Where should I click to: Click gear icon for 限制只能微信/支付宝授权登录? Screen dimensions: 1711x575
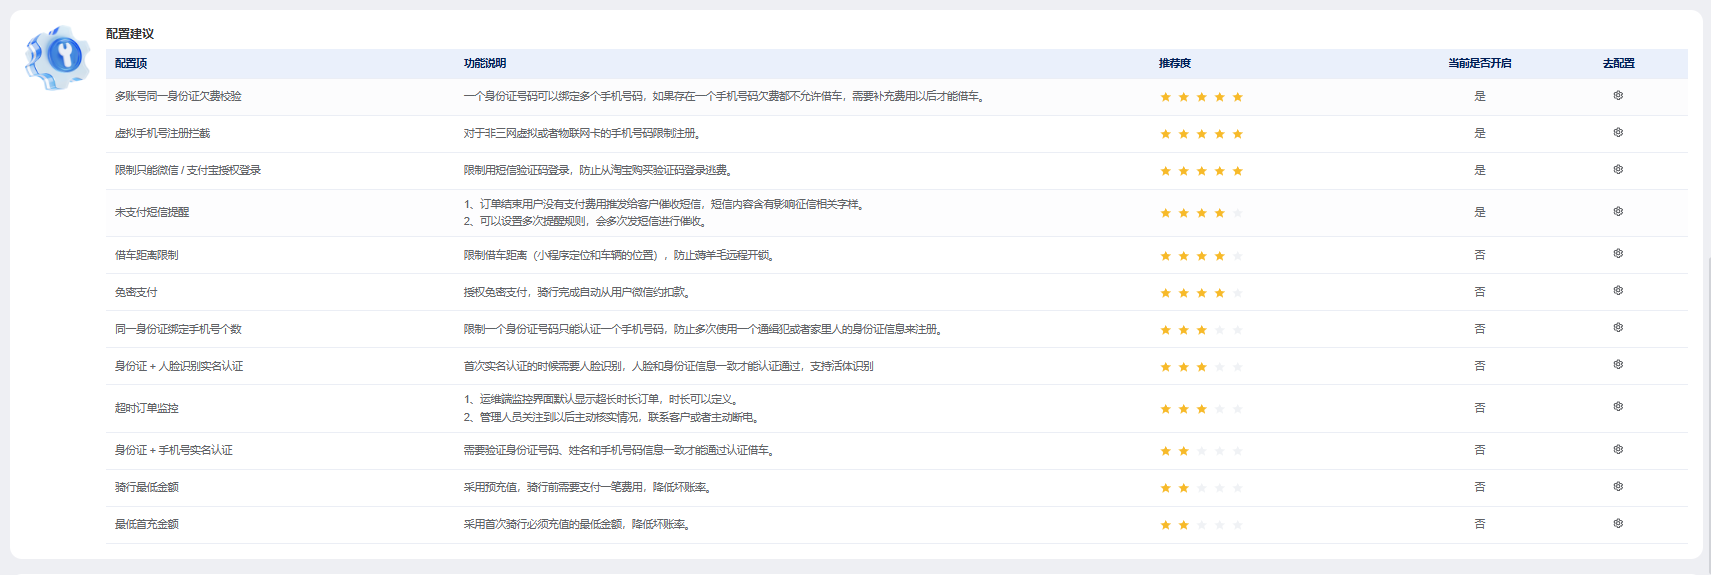[x=1618, y=170]
